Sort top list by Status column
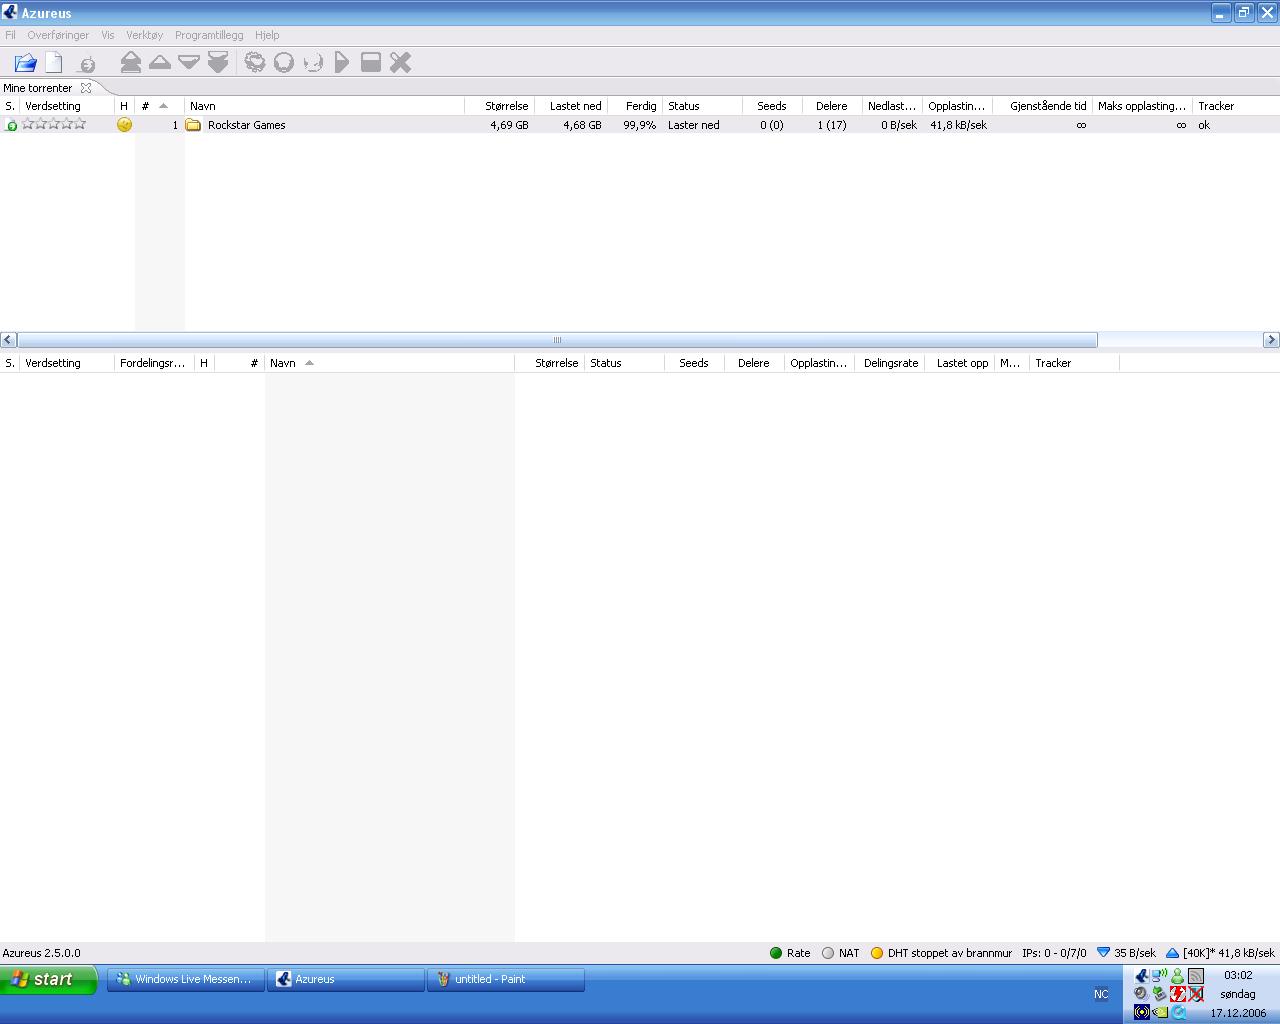 click(x=702, y=106)
